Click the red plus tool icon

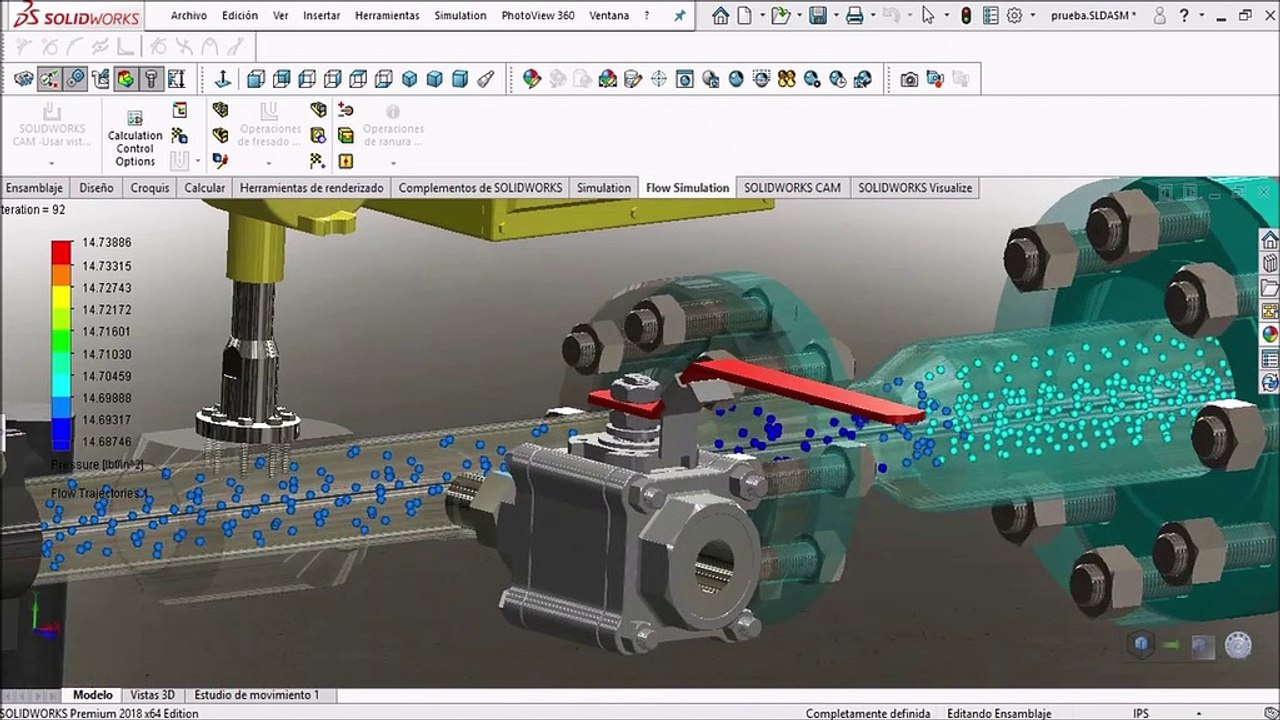pos(346,110)
